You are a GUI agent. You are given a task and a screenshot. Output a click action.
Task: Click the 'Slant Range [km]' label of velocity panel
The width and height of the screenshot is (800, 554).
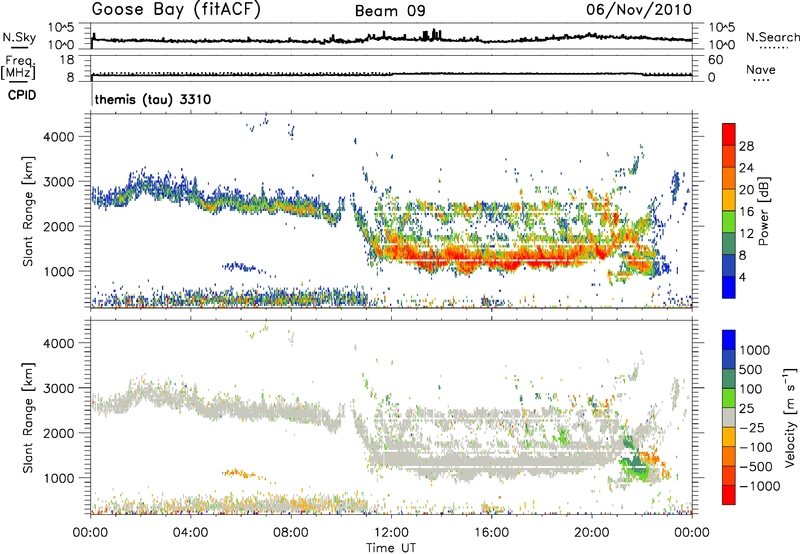(28, 417)
